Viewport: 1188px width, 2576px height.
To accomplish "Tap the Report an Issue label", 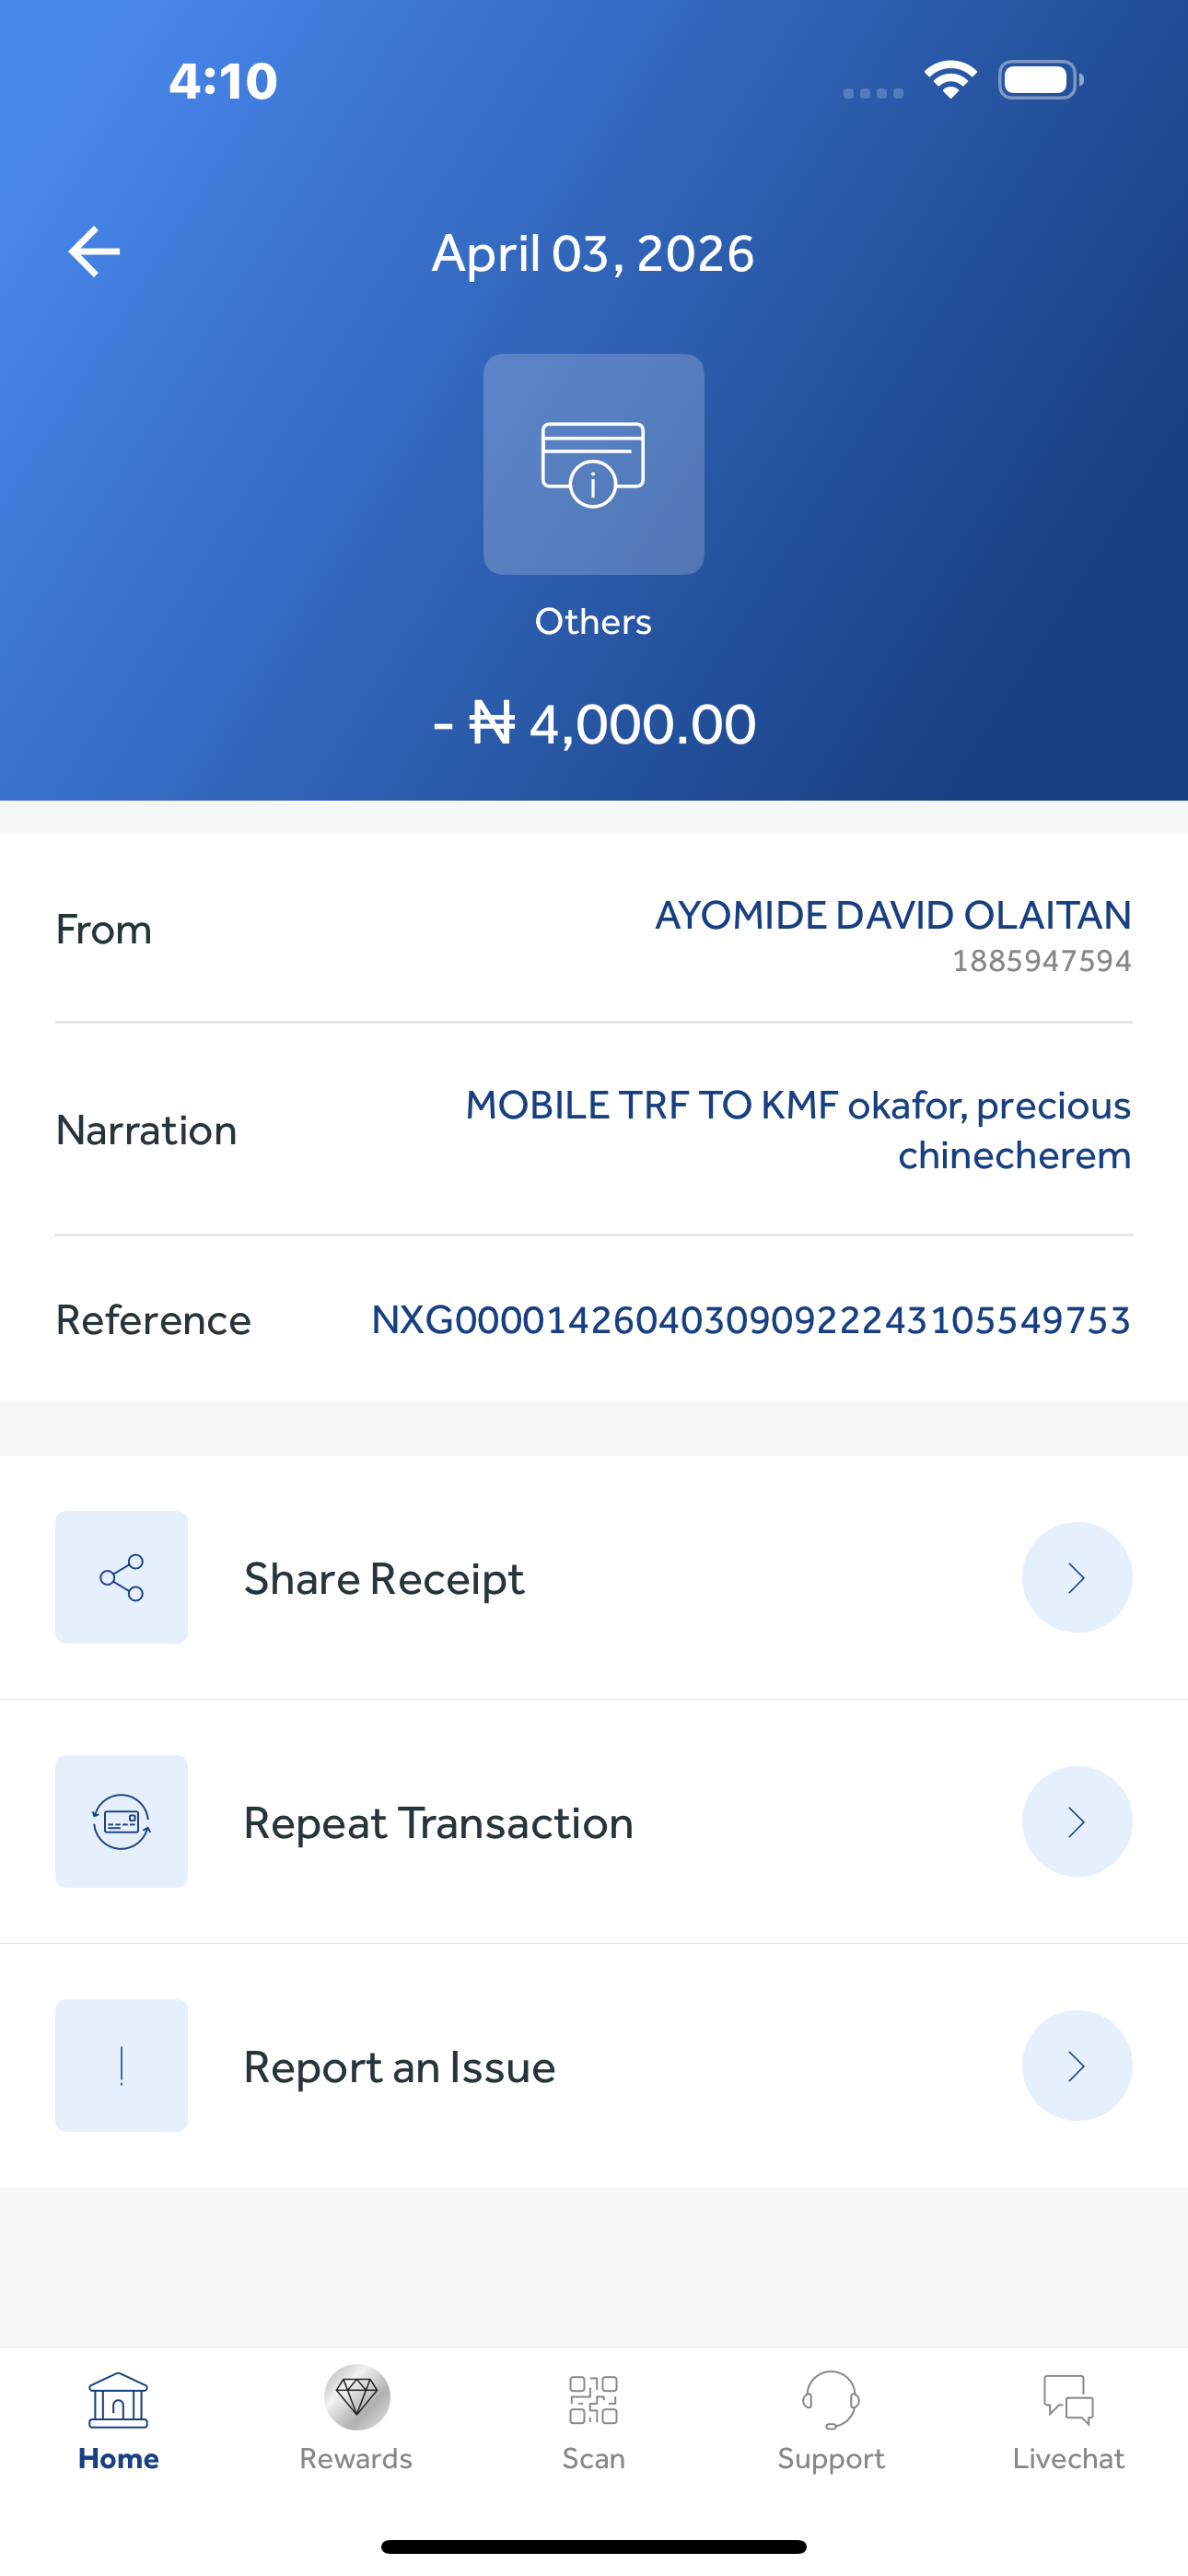I will 399,2067.
